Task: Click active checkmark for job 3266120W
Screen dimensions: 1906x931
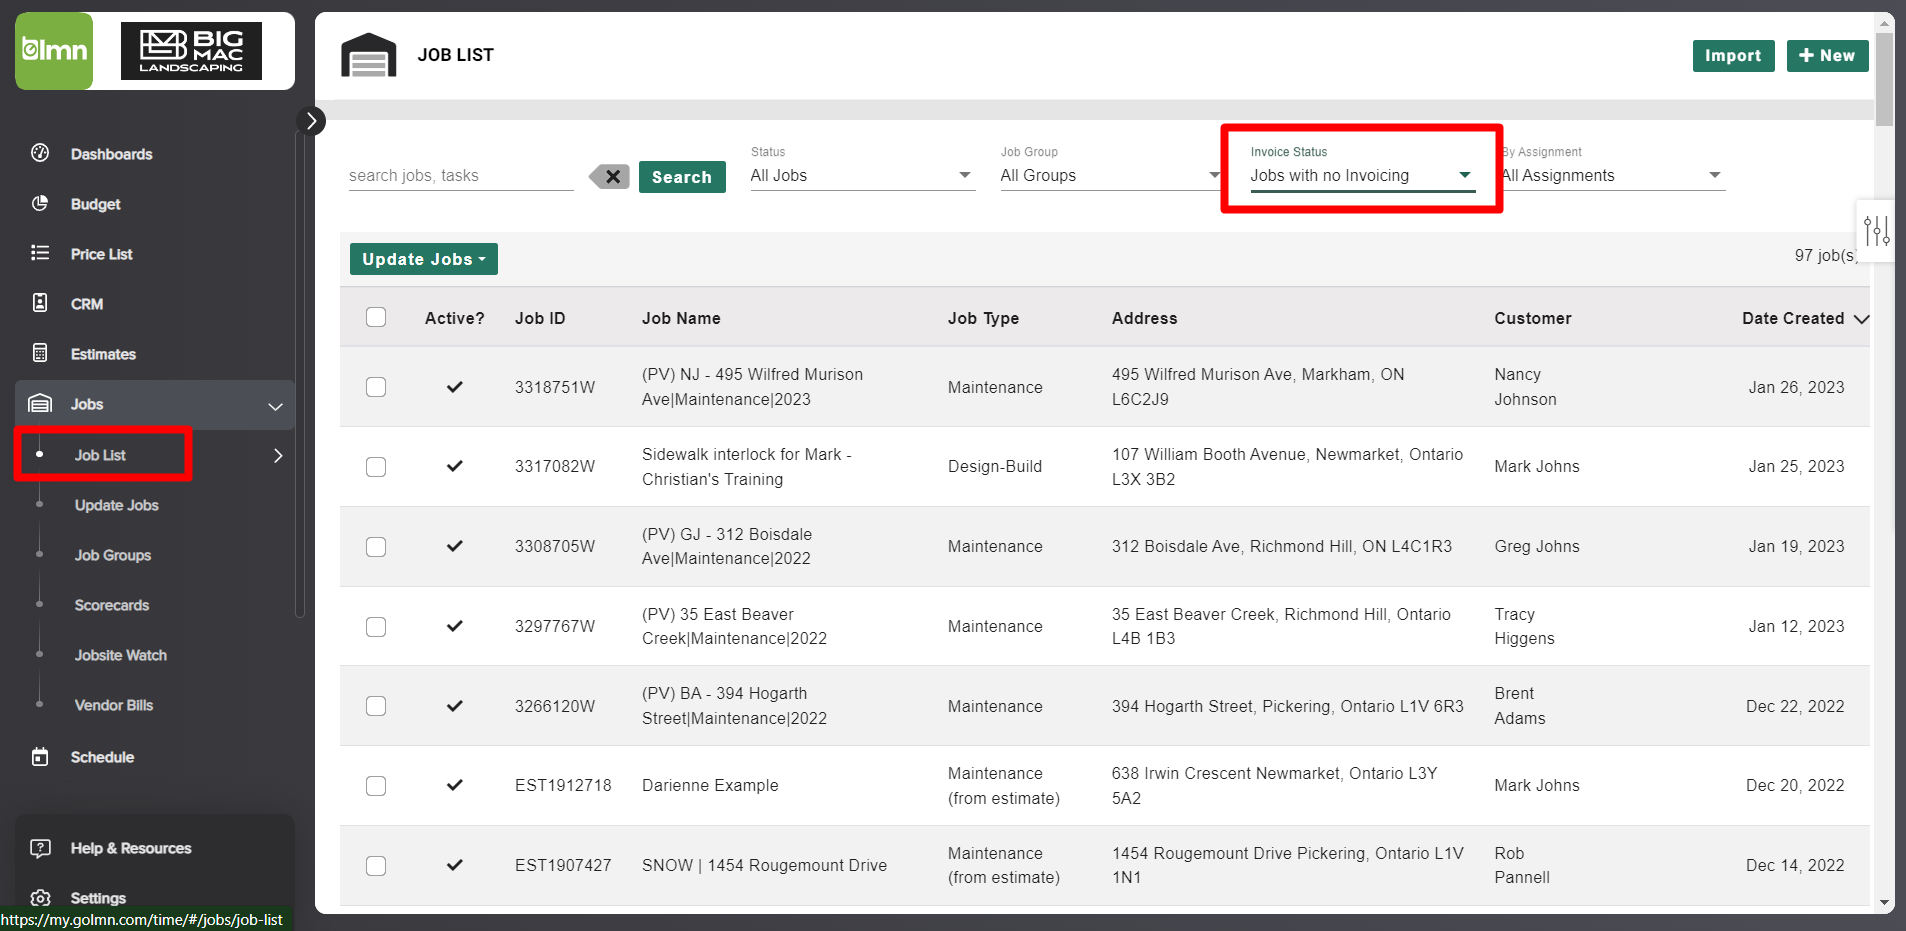Action: (x=455, y=706)
